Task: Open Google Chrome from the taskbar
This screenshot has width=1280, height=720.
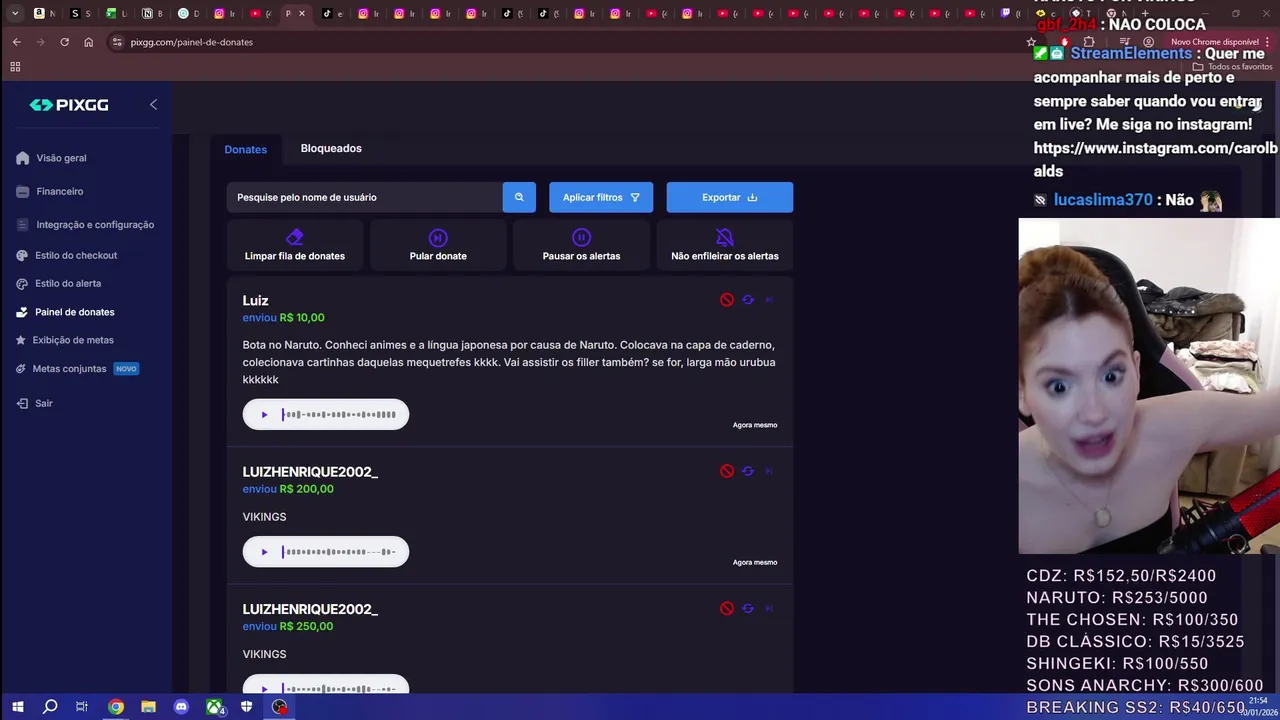Action: point(116,707)
